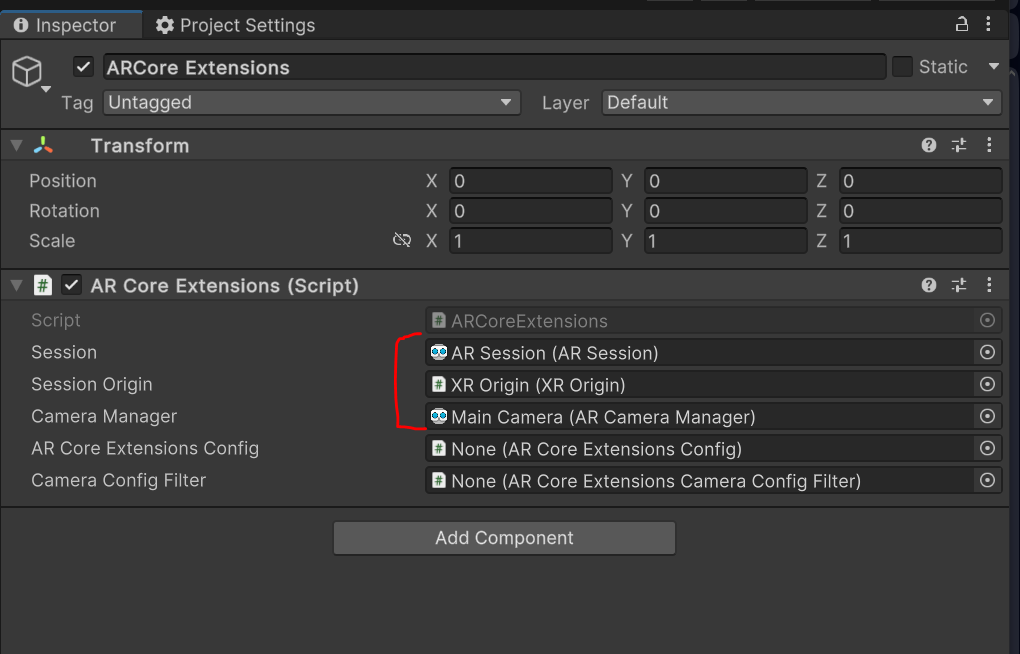
Task: Open Transform component preset settings icon
Action: click(x=959, y=146)
